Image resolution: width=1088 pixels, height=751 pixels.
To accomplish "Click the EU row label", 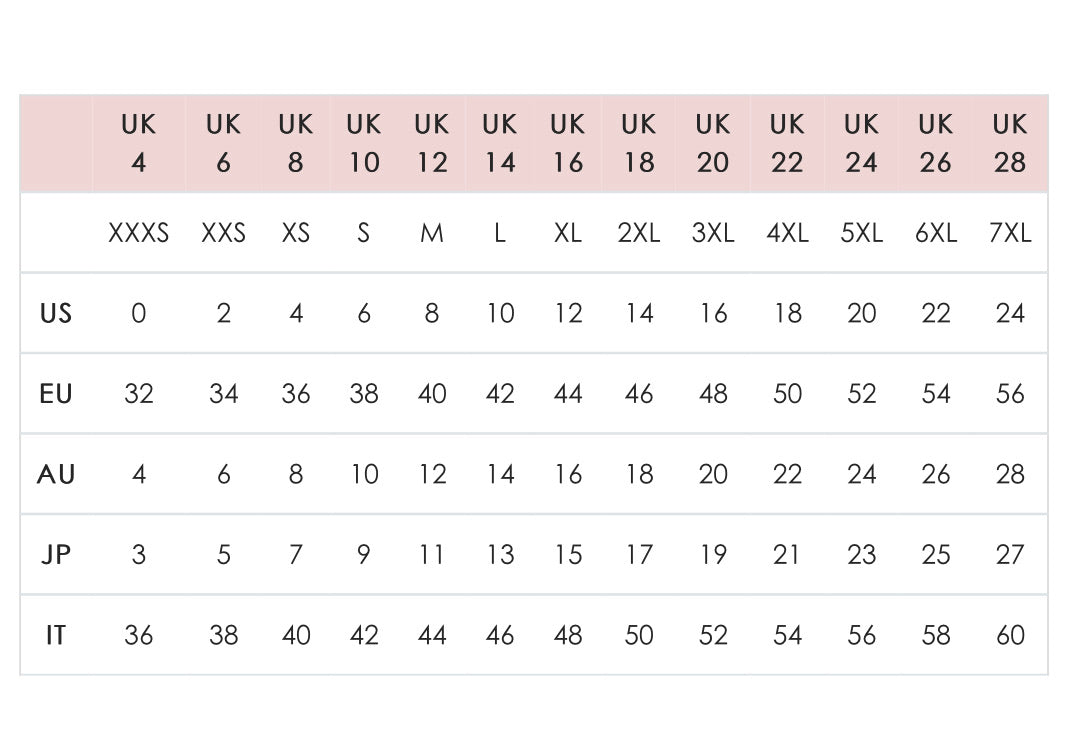I will coord(56,394).
